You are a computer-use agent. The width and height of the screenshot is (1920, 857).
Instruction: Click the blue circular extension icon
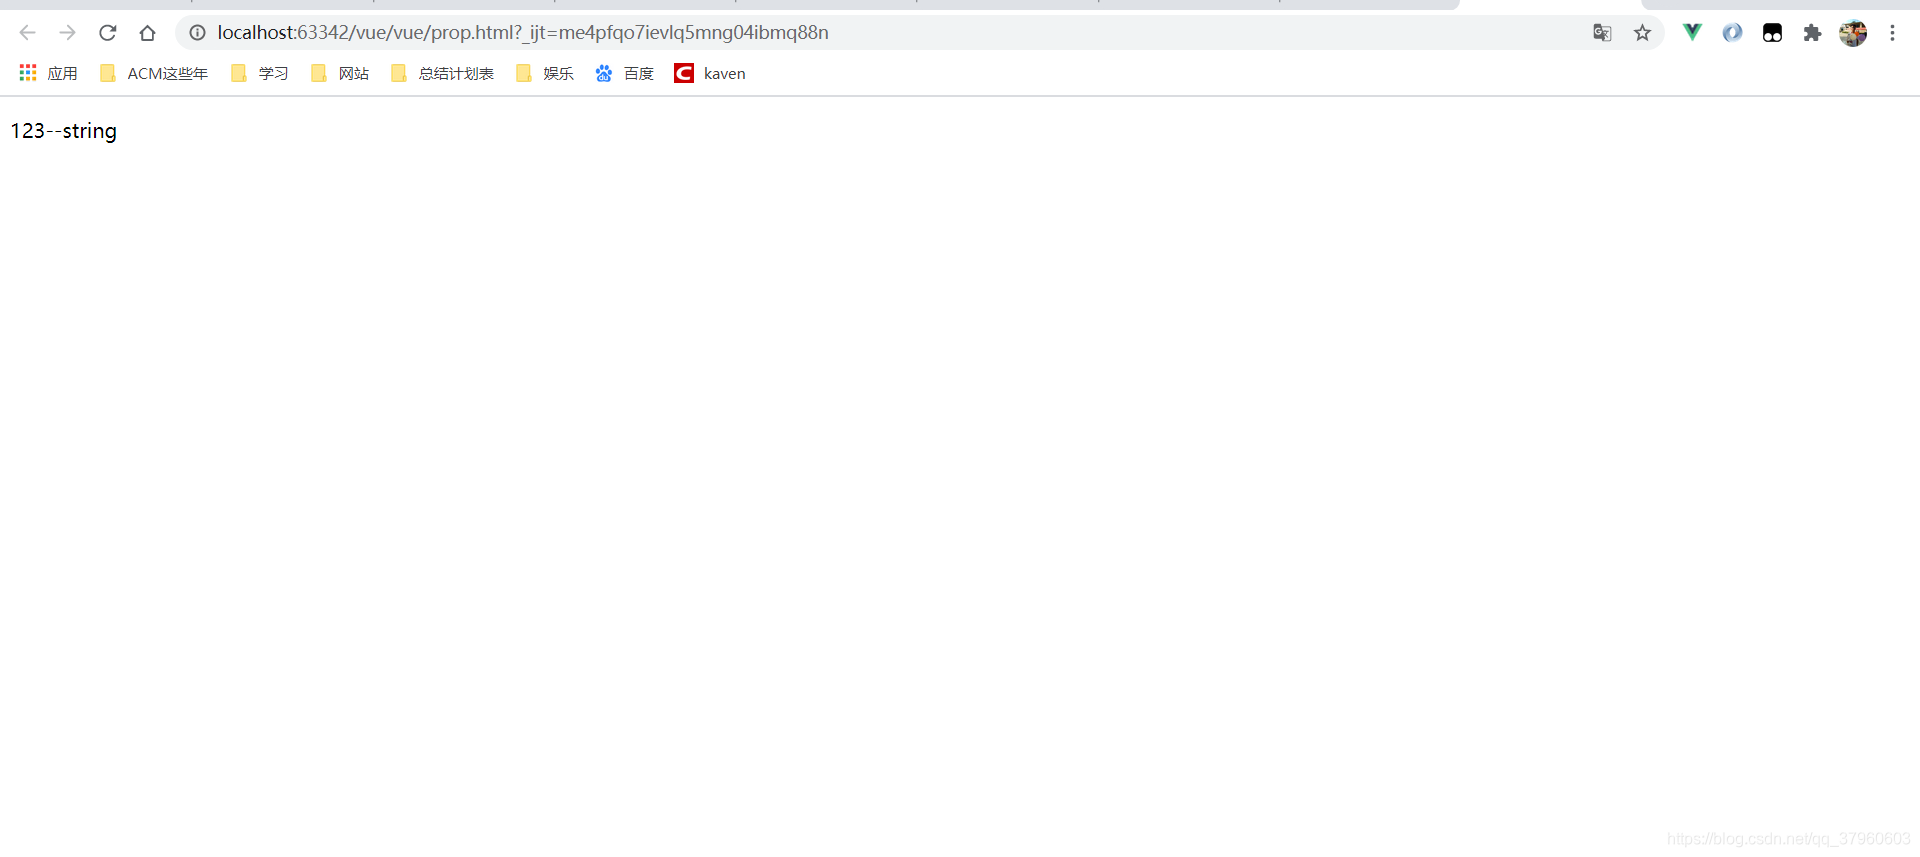click(x=1732, y=33)
